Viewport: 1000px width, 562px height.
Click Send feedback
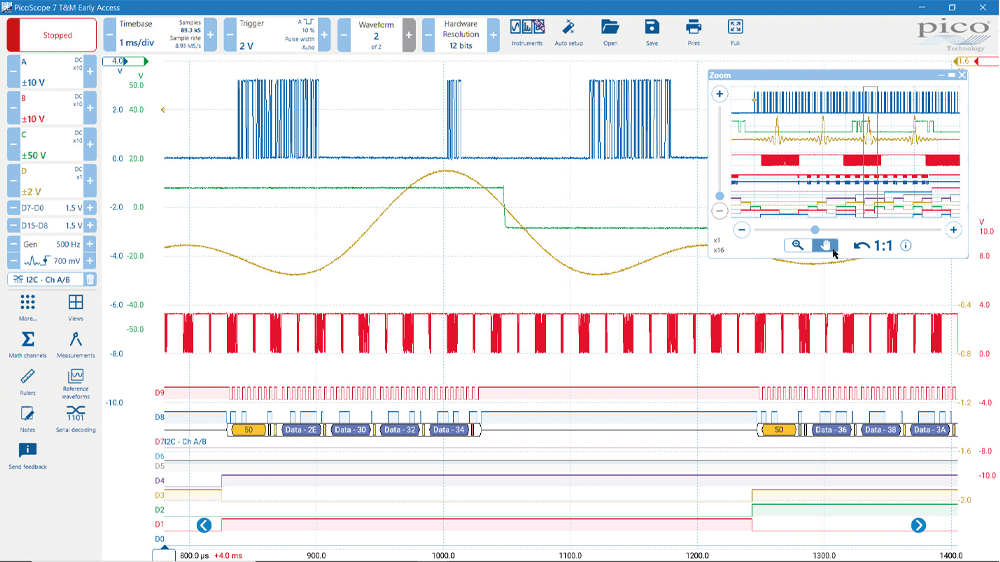(27, 456)
